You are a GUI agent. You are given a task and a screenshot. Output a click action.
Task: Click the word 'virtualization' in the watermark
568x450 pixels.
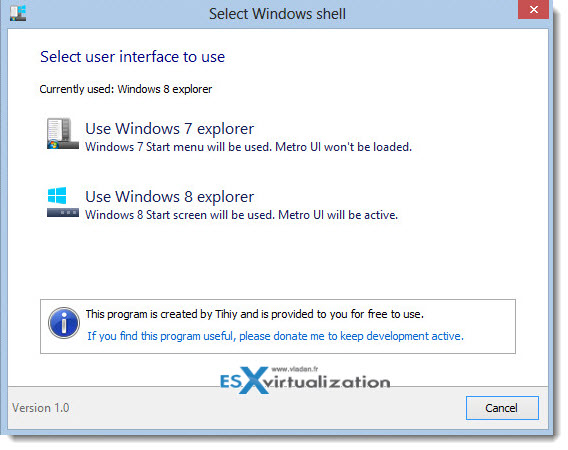point(327,383)
